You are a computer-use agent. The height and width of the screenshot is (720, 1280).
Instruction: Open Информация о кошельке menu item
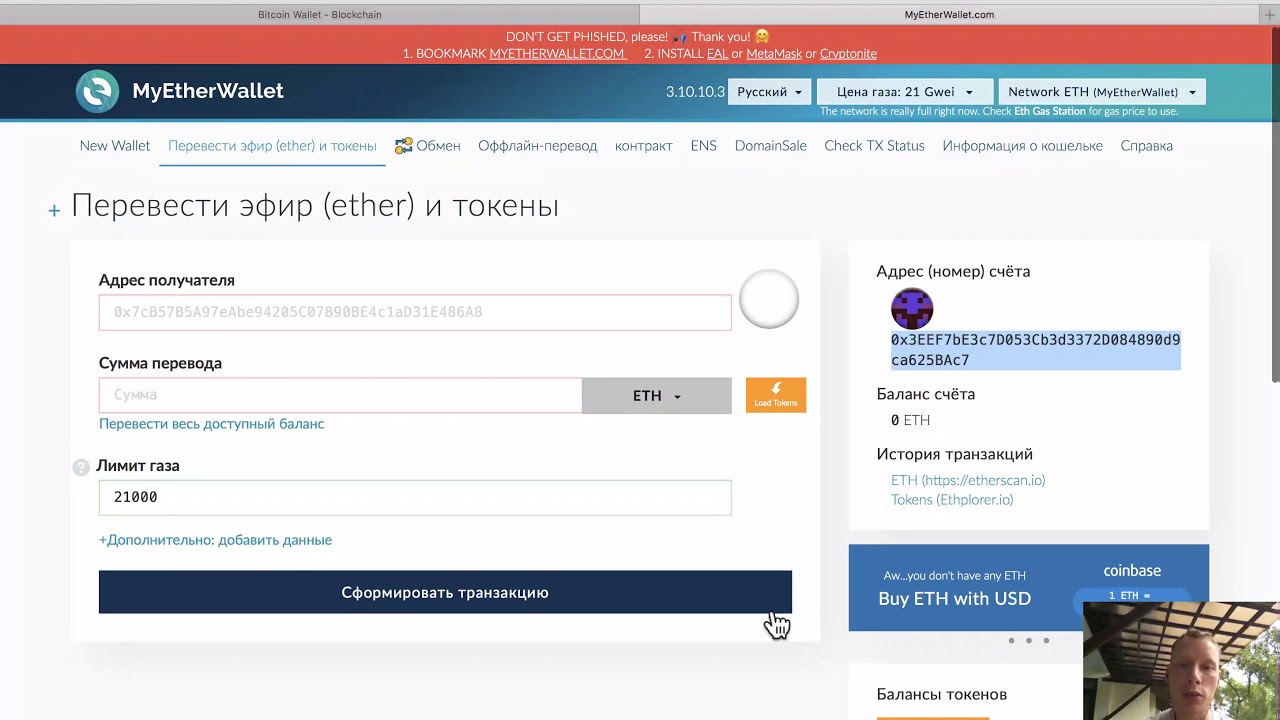pos(1022,146)
